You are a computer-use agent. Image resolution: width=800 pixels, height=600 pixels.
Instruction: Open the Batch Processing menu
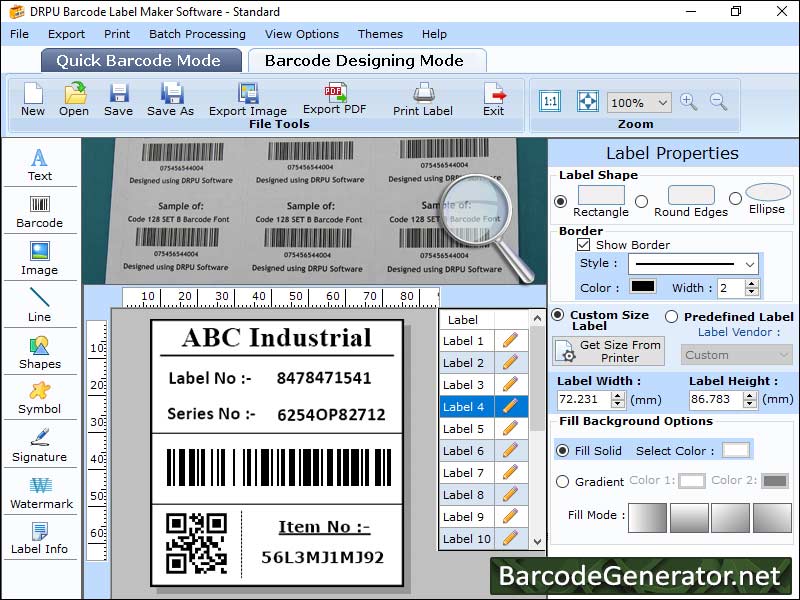tap(197, 33)
